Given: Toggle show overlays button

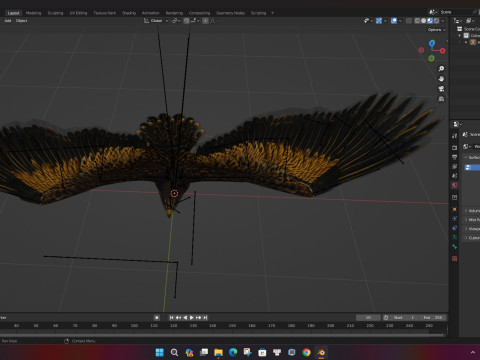Looking at the screenshot, I should point(394,21).
